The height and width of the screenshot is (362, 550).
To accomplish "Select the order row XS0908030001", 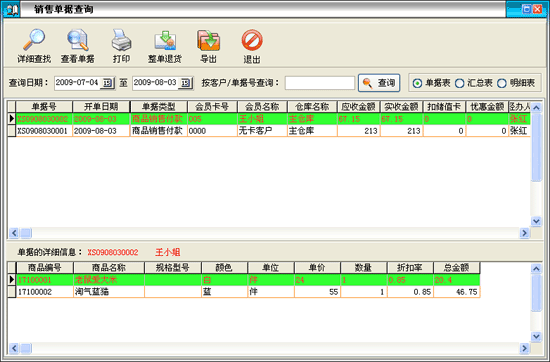I will pos(269,131).
